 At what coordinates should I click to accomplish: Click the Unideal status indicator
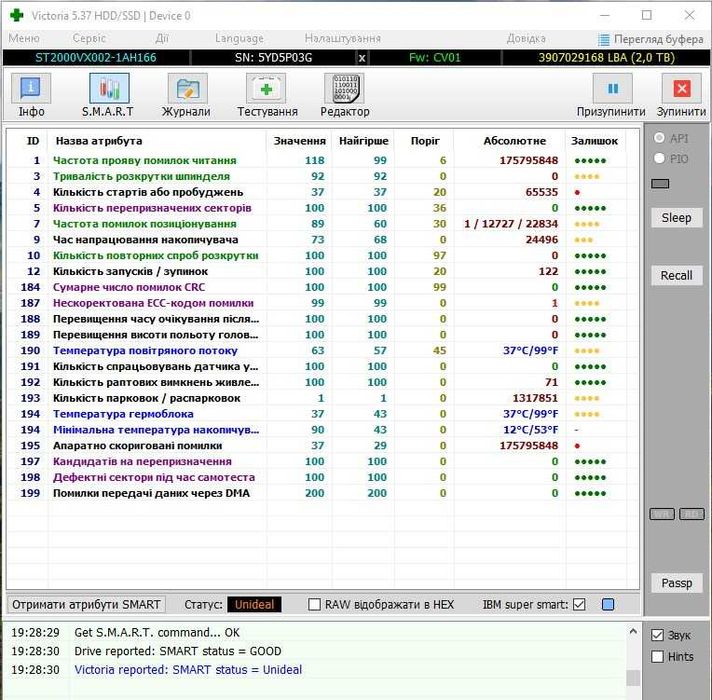coord(254,604)
